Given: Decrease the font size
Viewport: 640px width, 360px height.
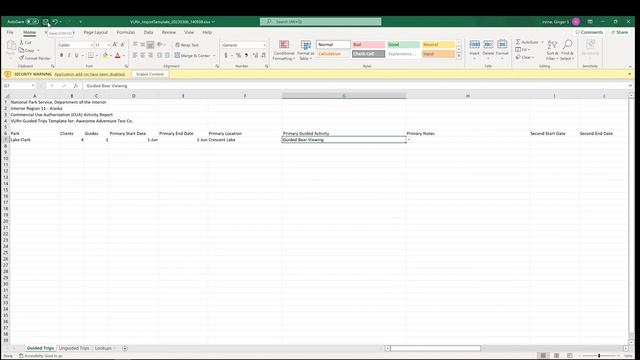Looking at the screenshot, I should tap(122, 44).
